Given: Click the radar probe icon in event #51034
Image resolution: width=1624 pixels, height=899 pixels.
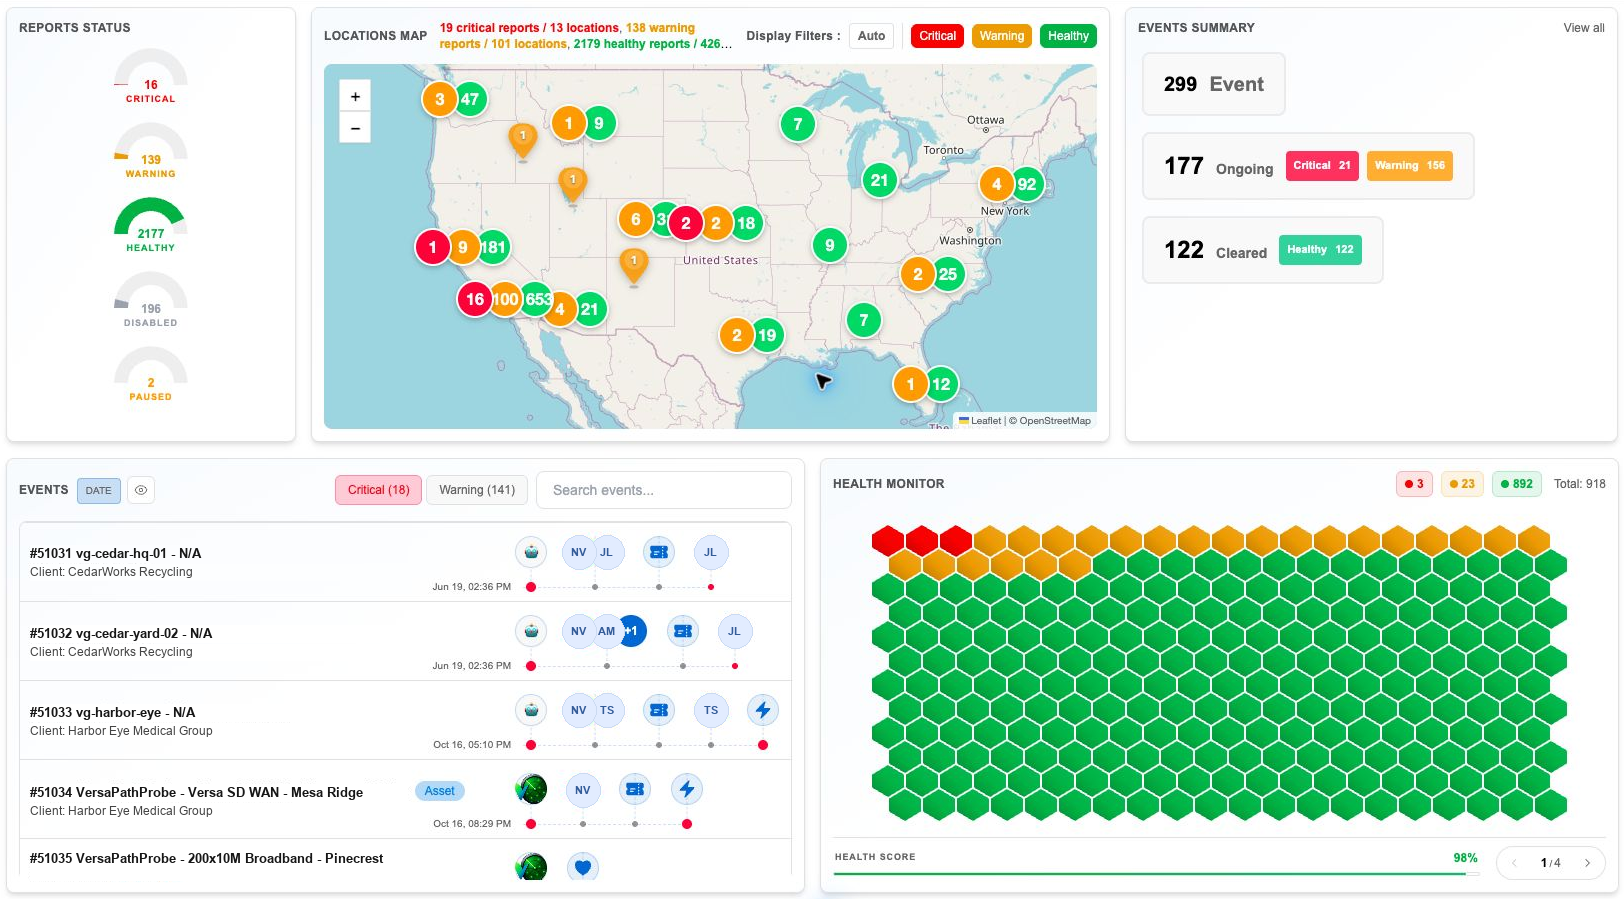Looking at the screenshot, I should tap(531, 789).
